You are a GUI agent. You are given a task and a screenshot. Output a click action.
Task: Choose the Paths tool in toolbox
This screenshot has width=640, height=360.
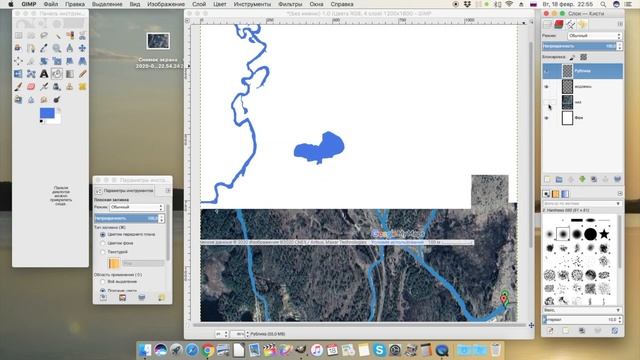(31, 48)
